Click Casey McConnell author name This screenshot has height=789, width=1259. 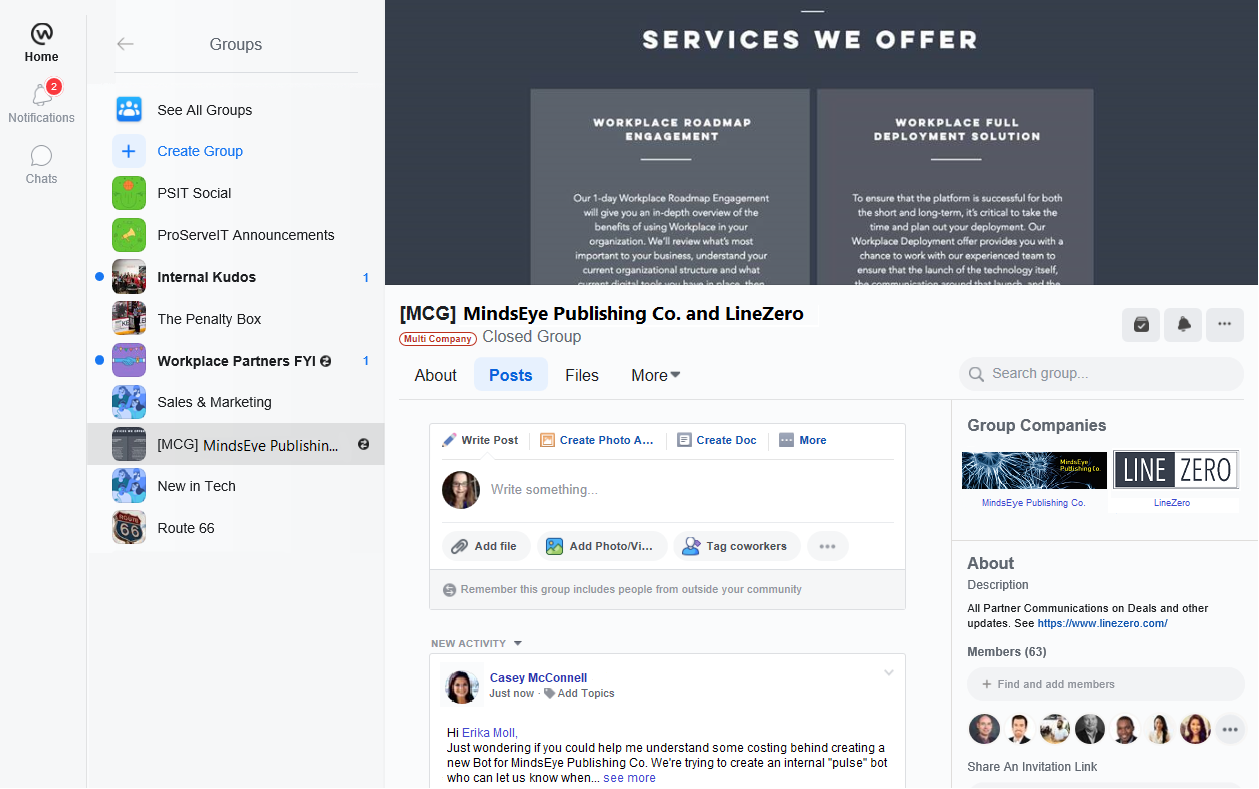[x=538, y=677]
